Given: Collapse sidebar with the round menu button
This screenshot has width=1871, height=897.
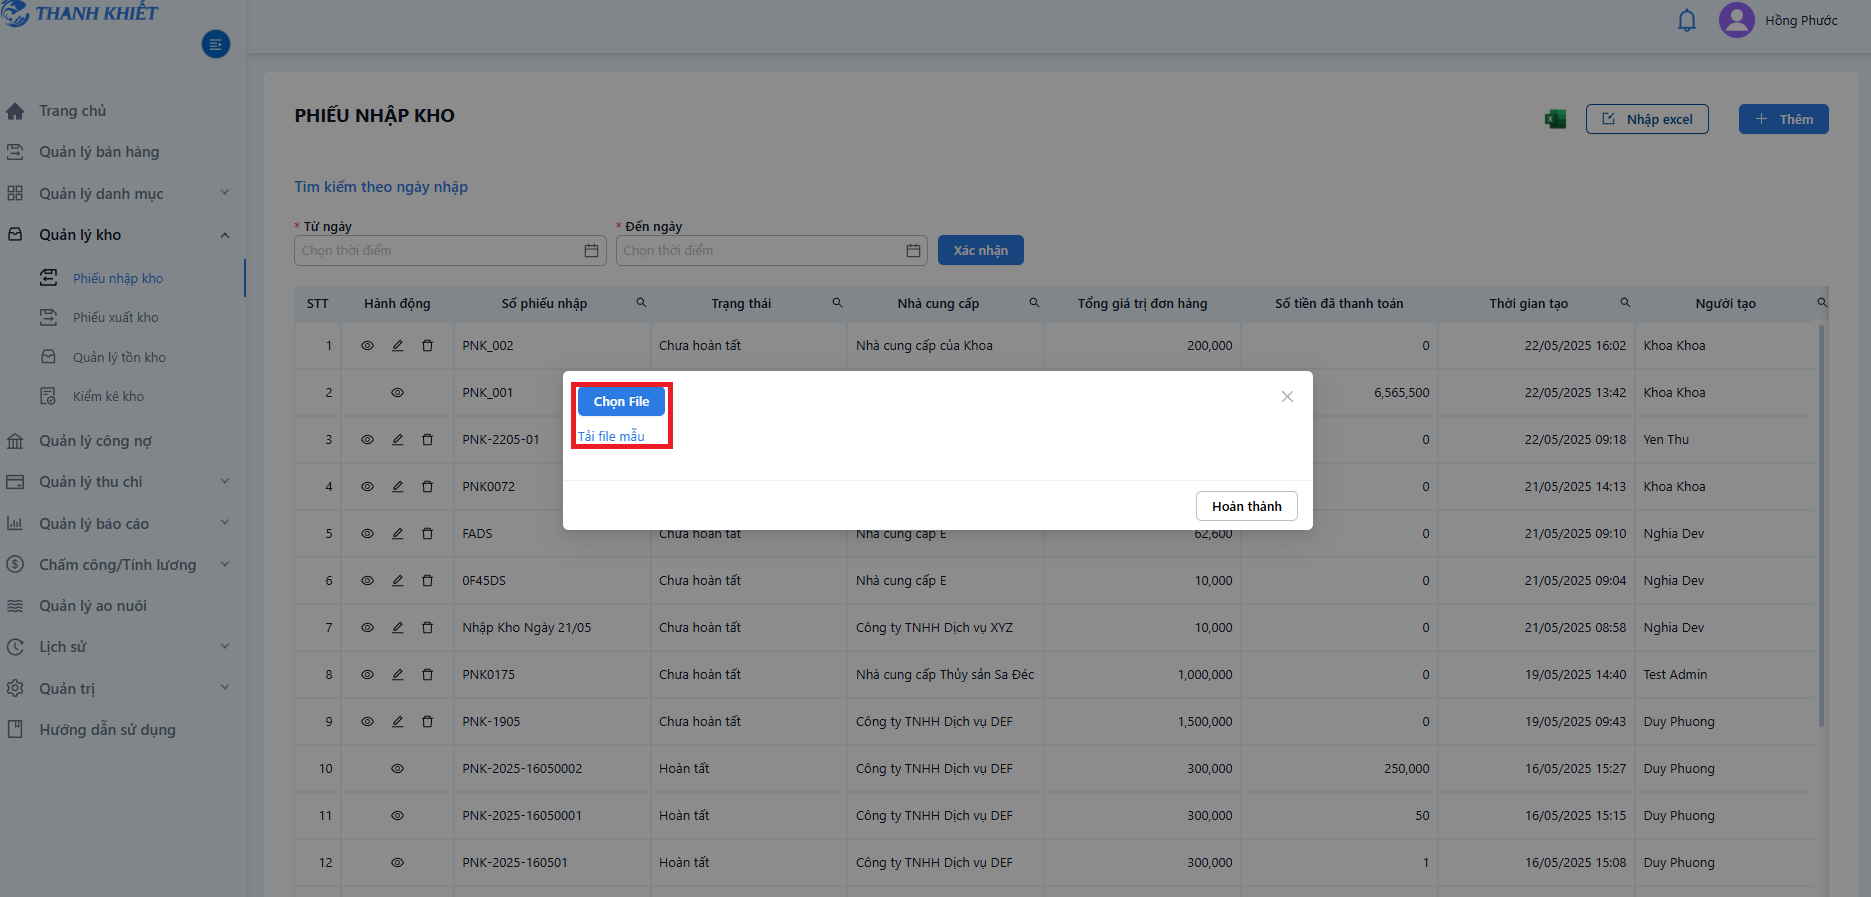Looking at the screenshot, I should (216, 44).
